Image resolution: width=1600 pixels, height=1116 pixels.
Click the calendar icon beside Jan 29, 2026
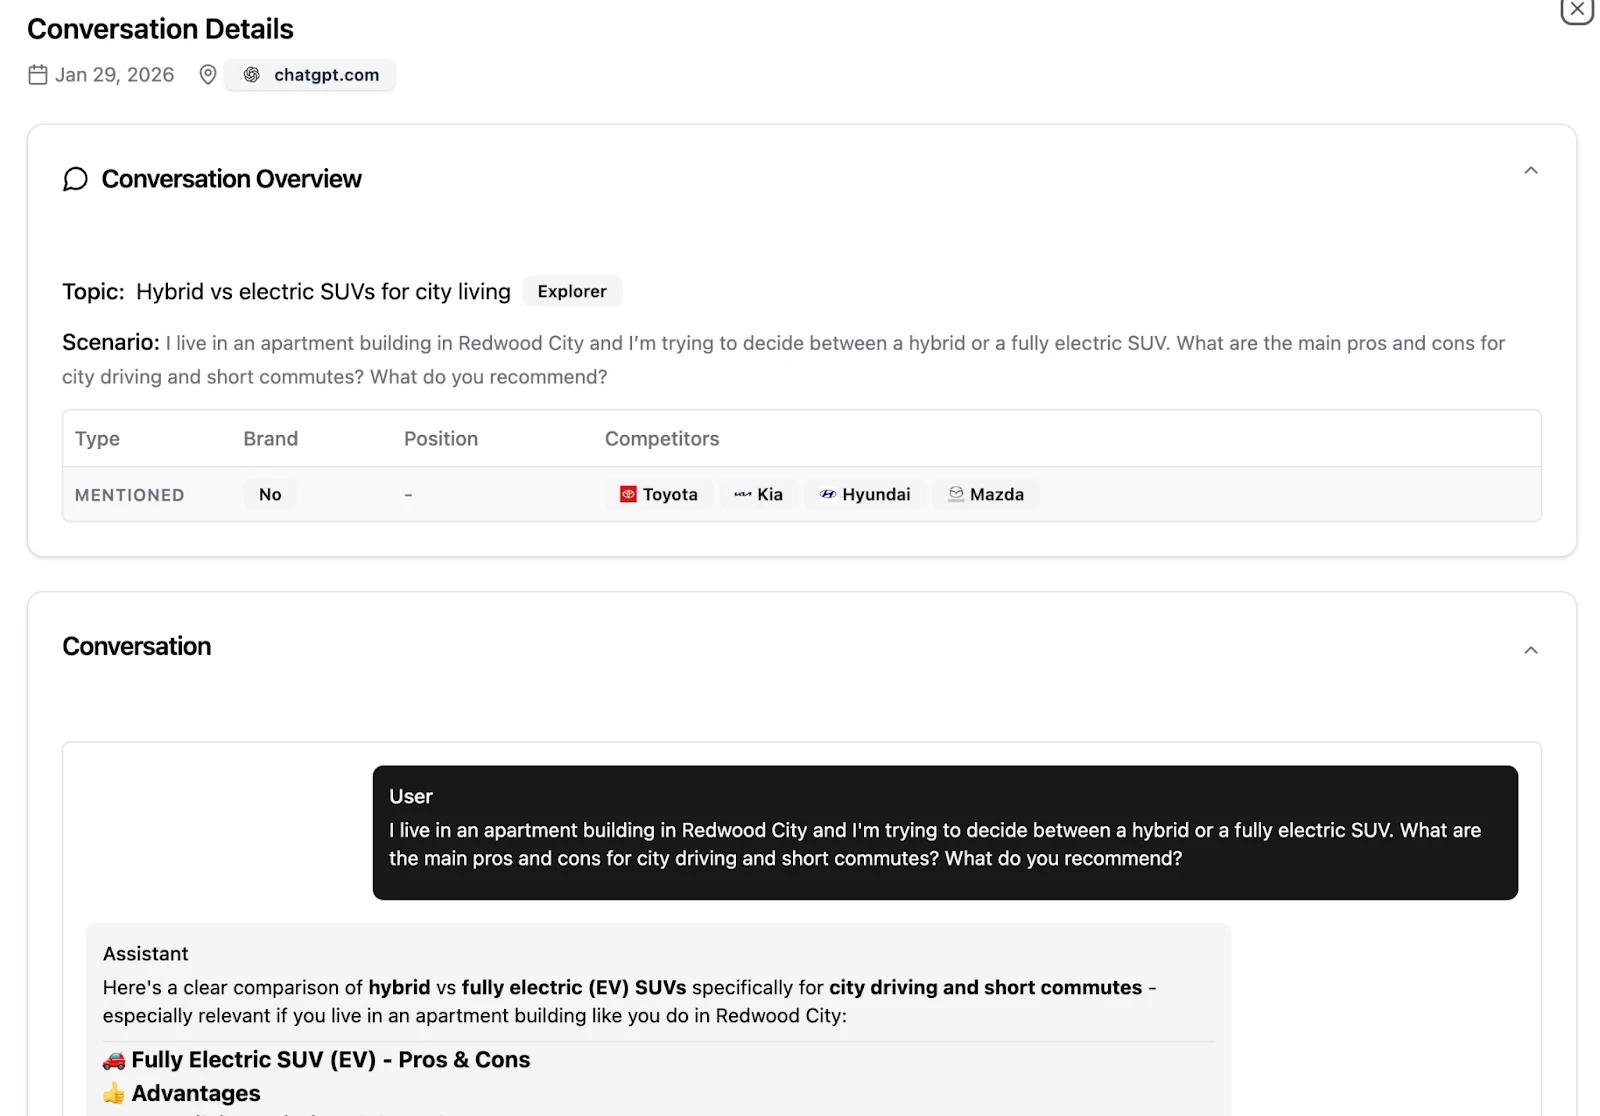(x=38, y=75)
